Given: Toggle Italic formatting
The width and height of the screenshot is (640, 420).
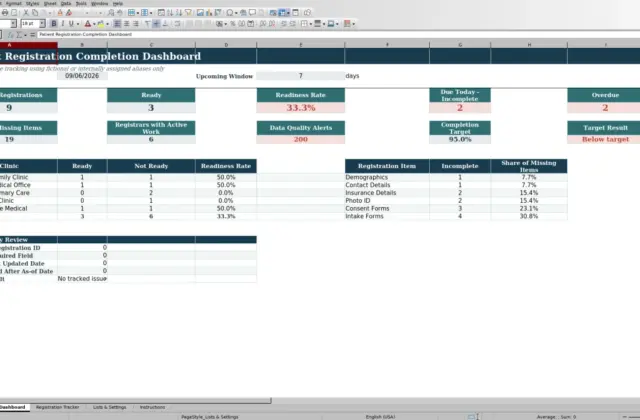Looking at the screenshot, I should click(62, 24).
